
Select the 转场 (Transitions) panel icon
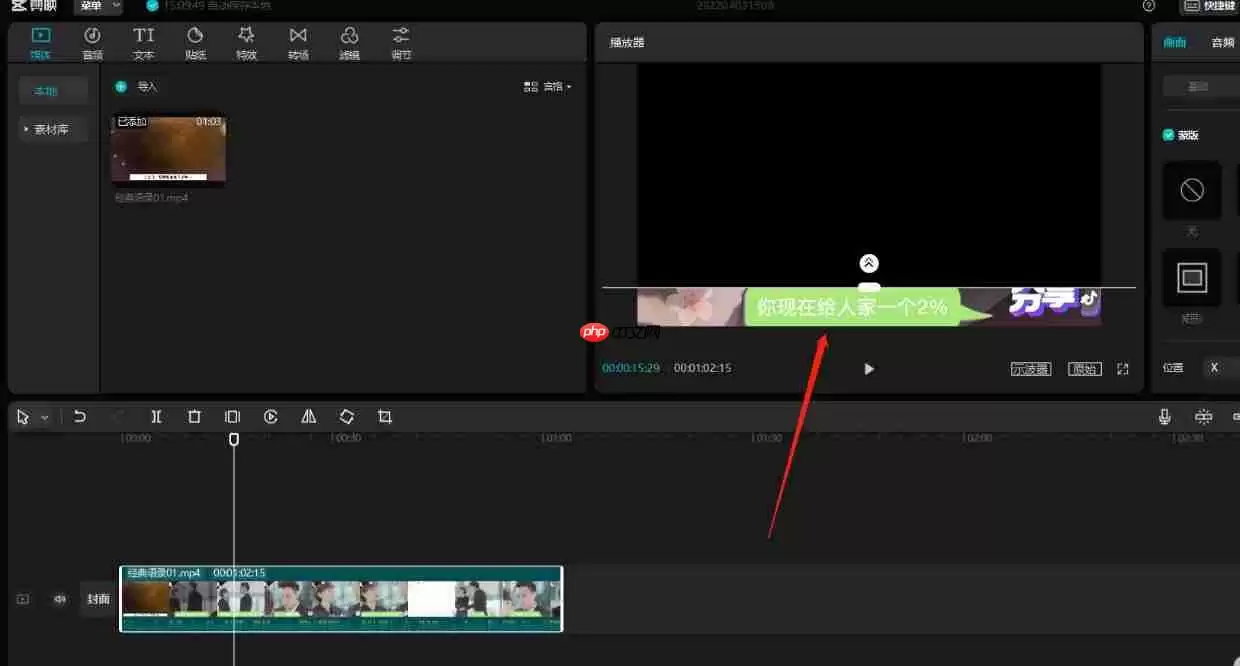pyautogui.click(x=298, y=42)
